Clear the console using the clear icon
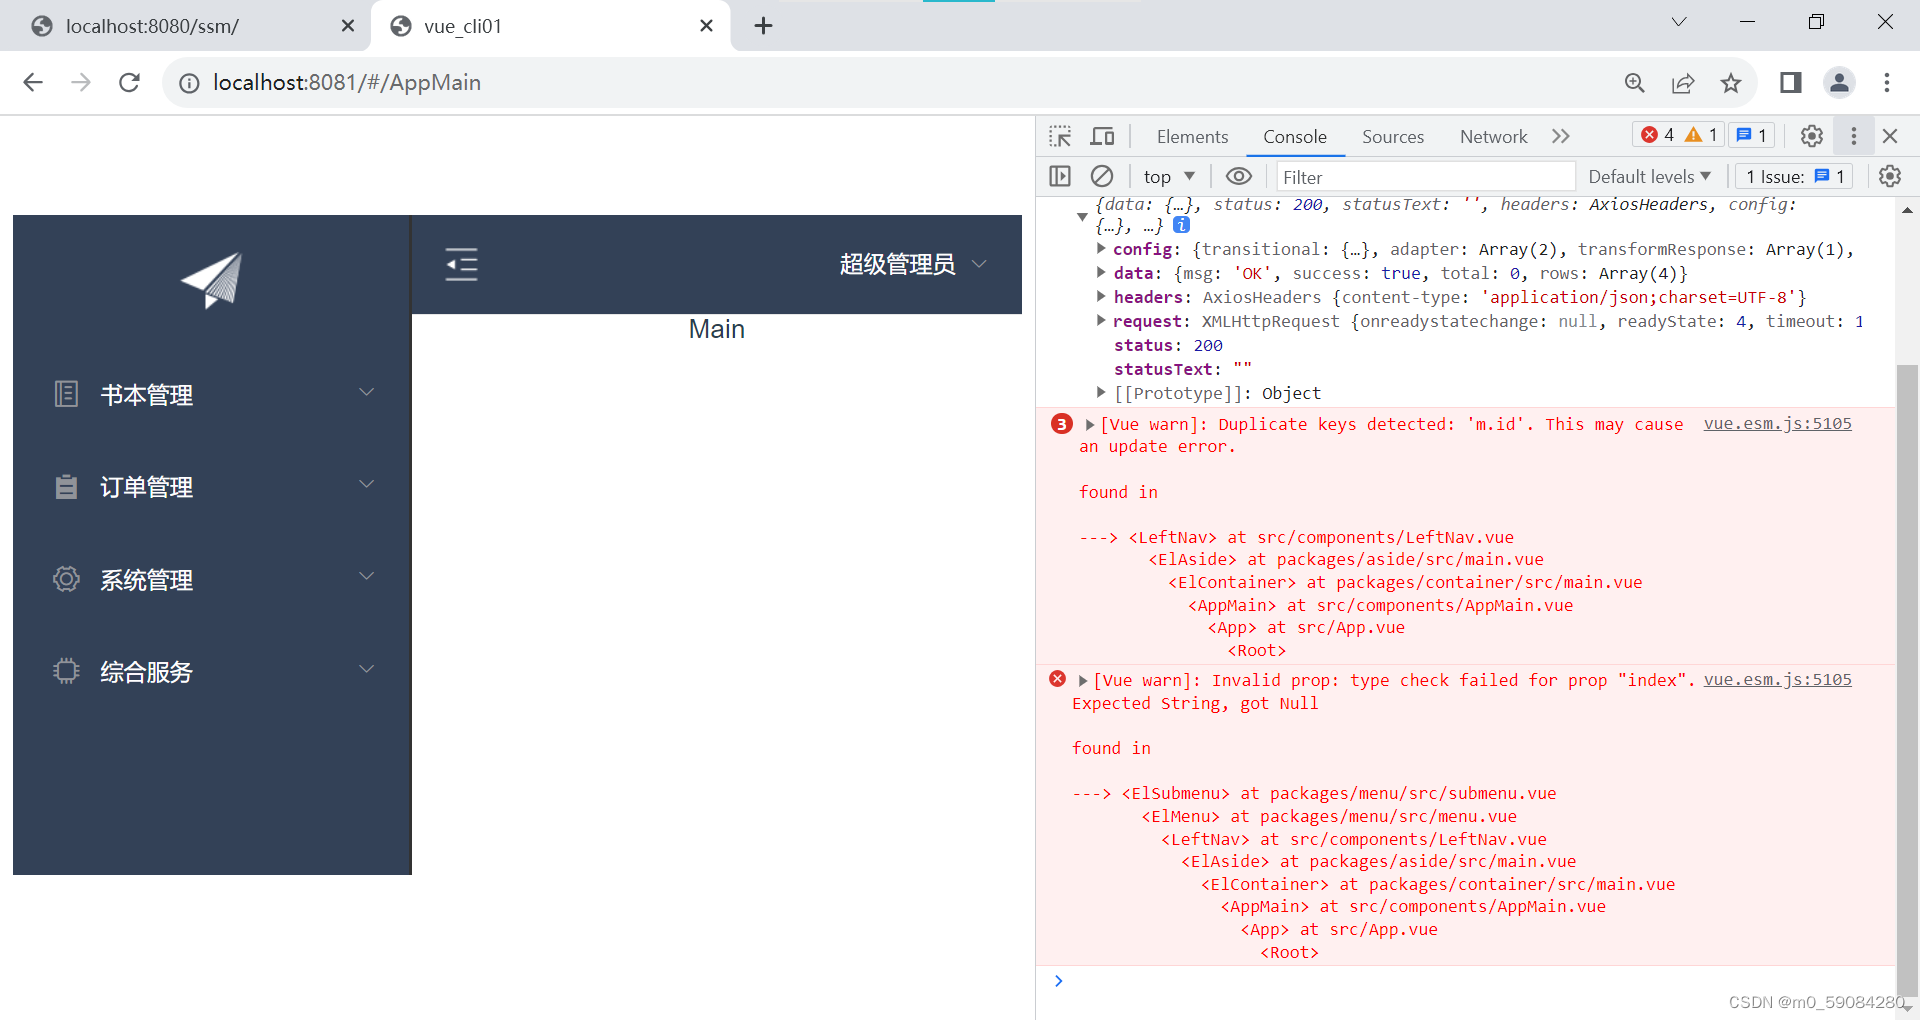Image resolution: width=1920 pixels, height=1020 pixels. (x=1102, y=176)
